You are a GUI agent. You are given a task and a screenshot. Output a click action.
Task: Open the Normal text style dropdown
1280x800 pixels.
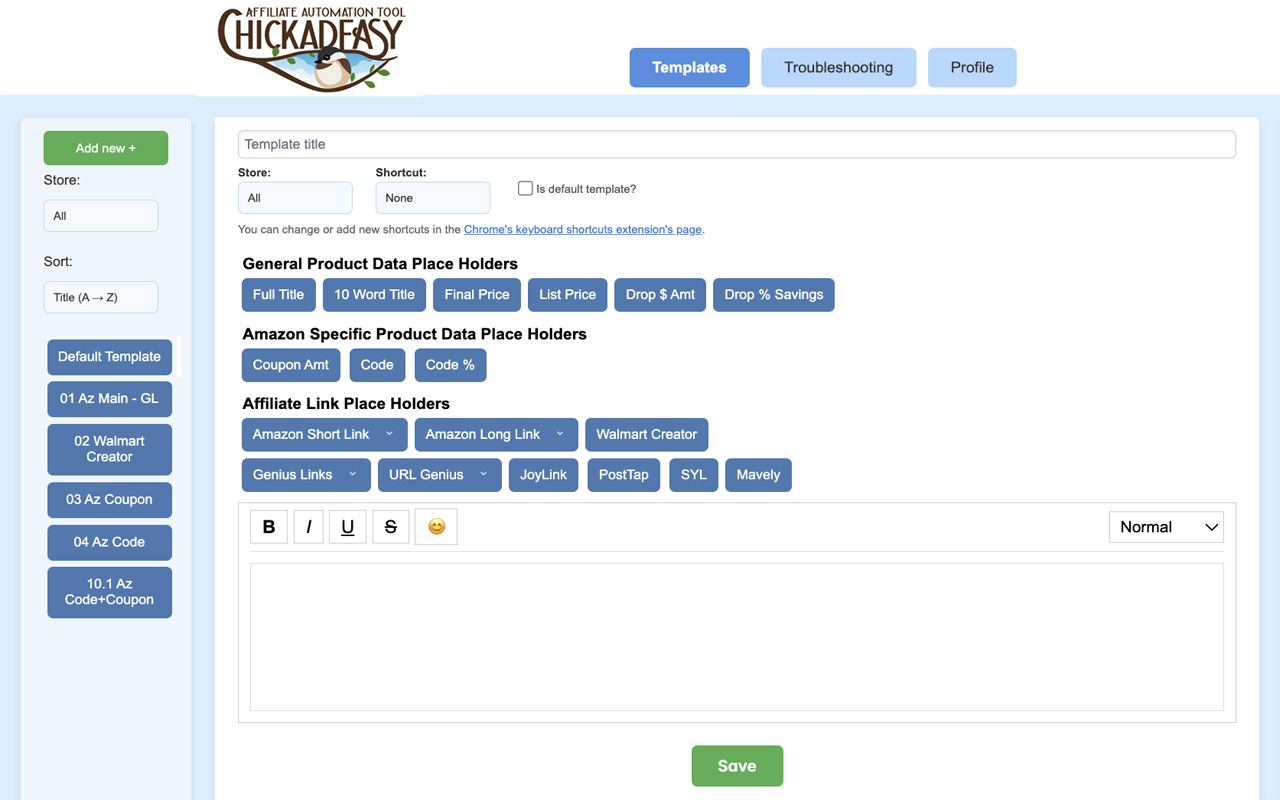(1166, 526)
